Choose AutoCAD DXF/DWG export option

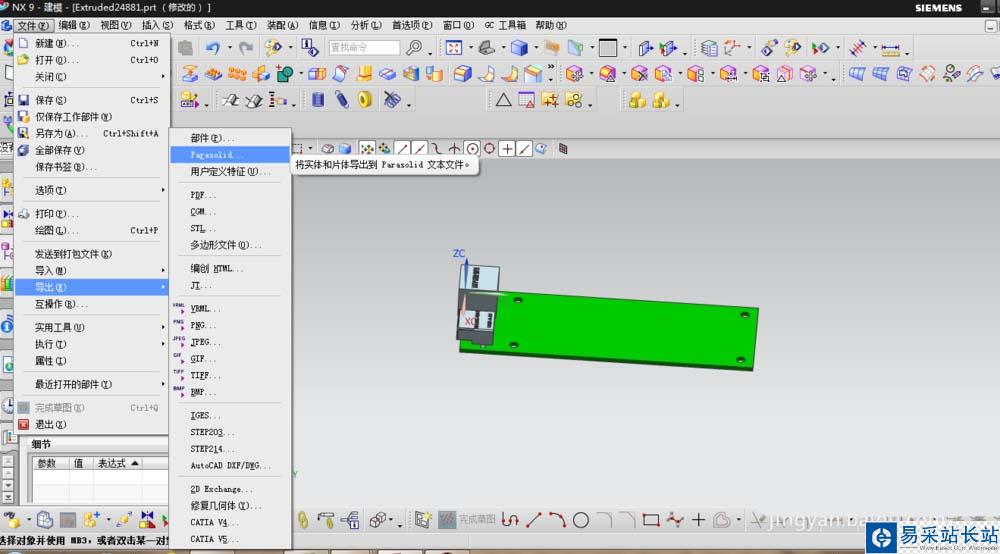coord(230,465)
